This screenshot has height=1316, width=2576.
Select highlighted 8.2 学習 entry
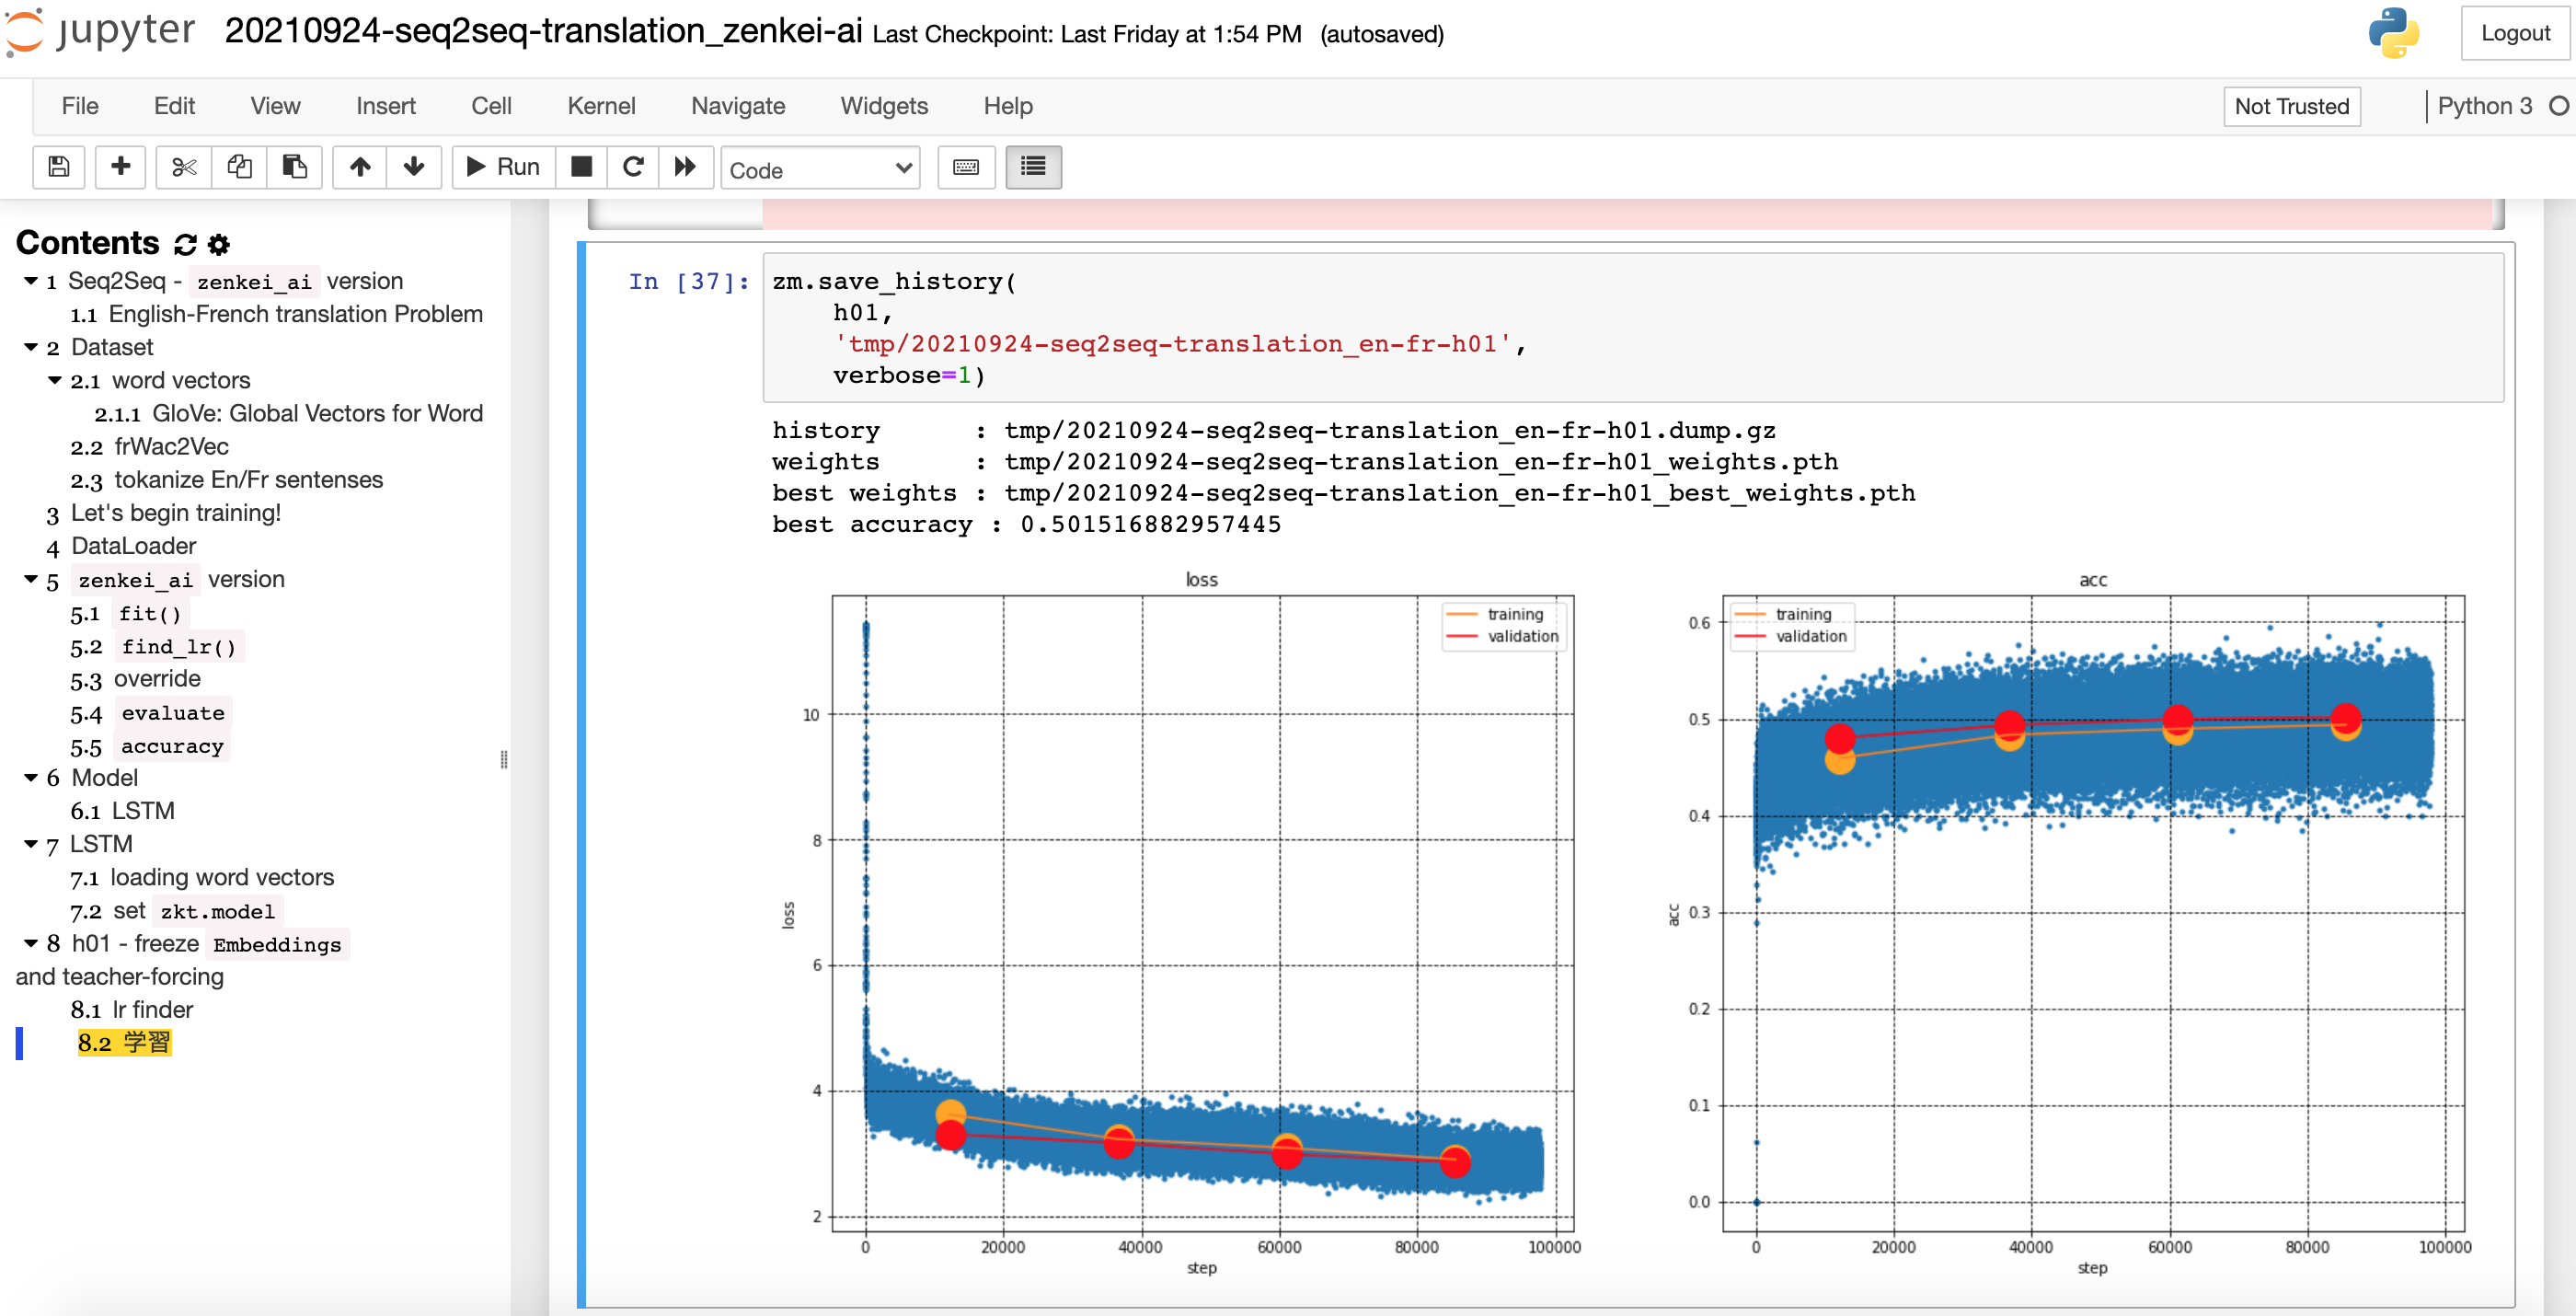point(124,1043)
